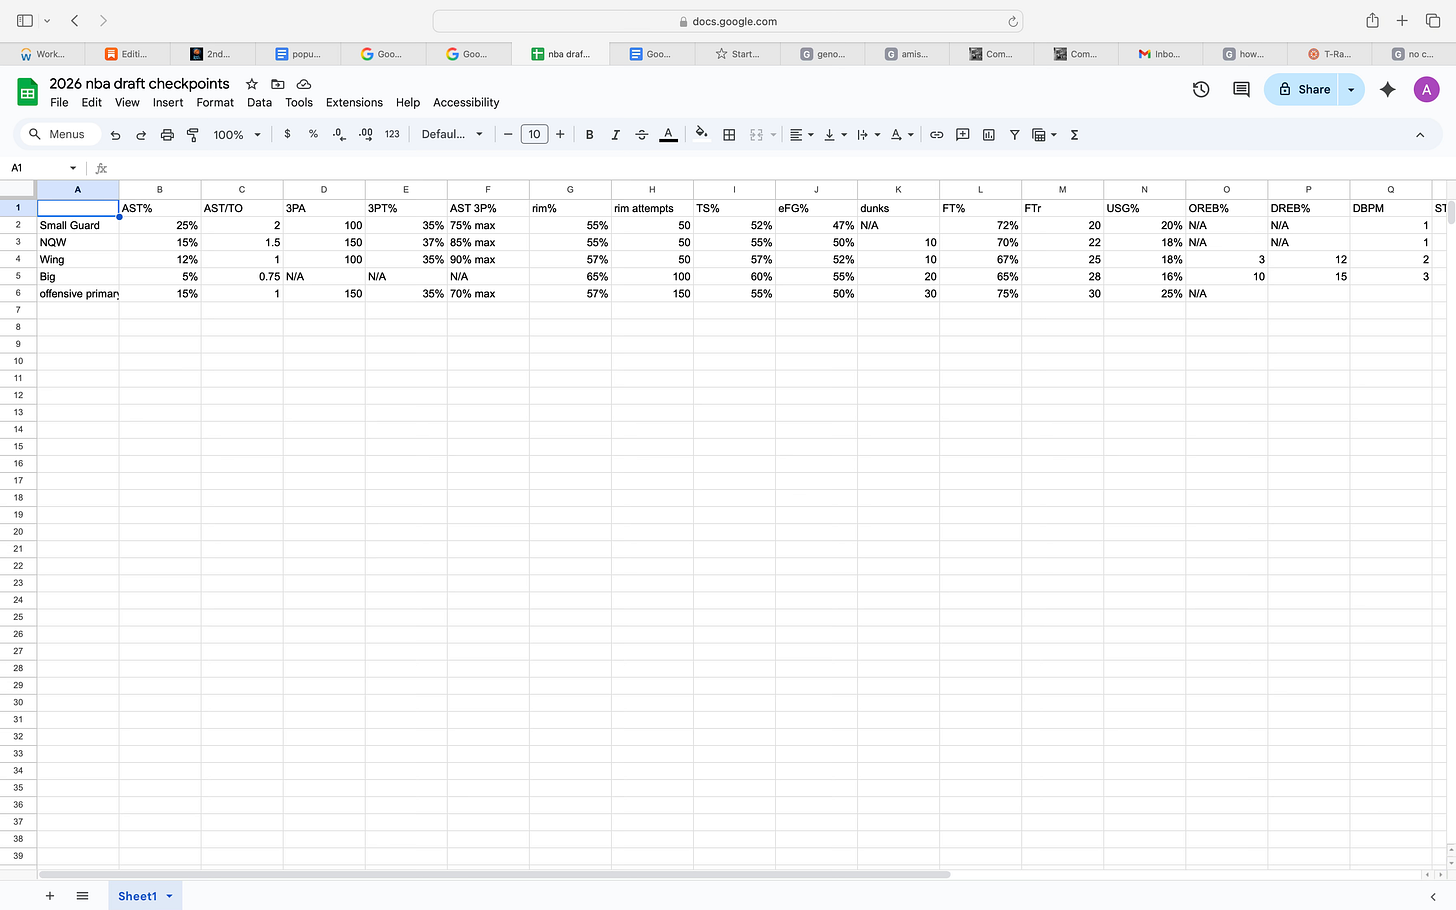Open horizontal align dropdown
This screenshot has width=1456, height=910.
pos(801,134)
